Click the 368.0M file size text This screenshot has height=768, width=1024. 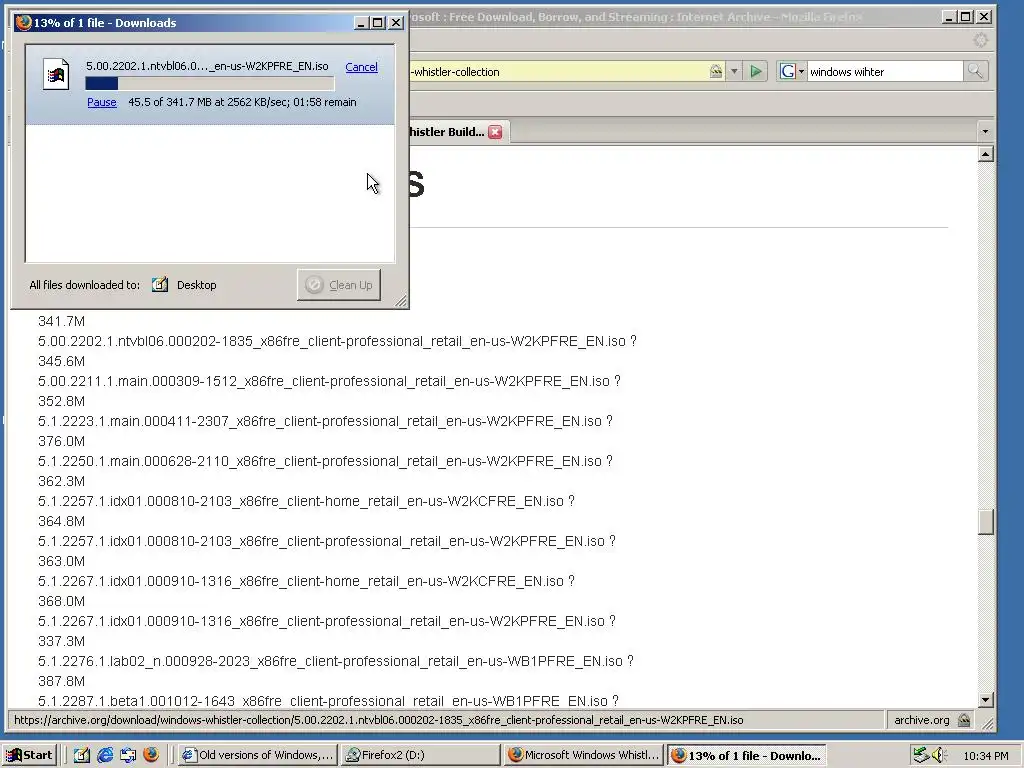pos(61,601)
